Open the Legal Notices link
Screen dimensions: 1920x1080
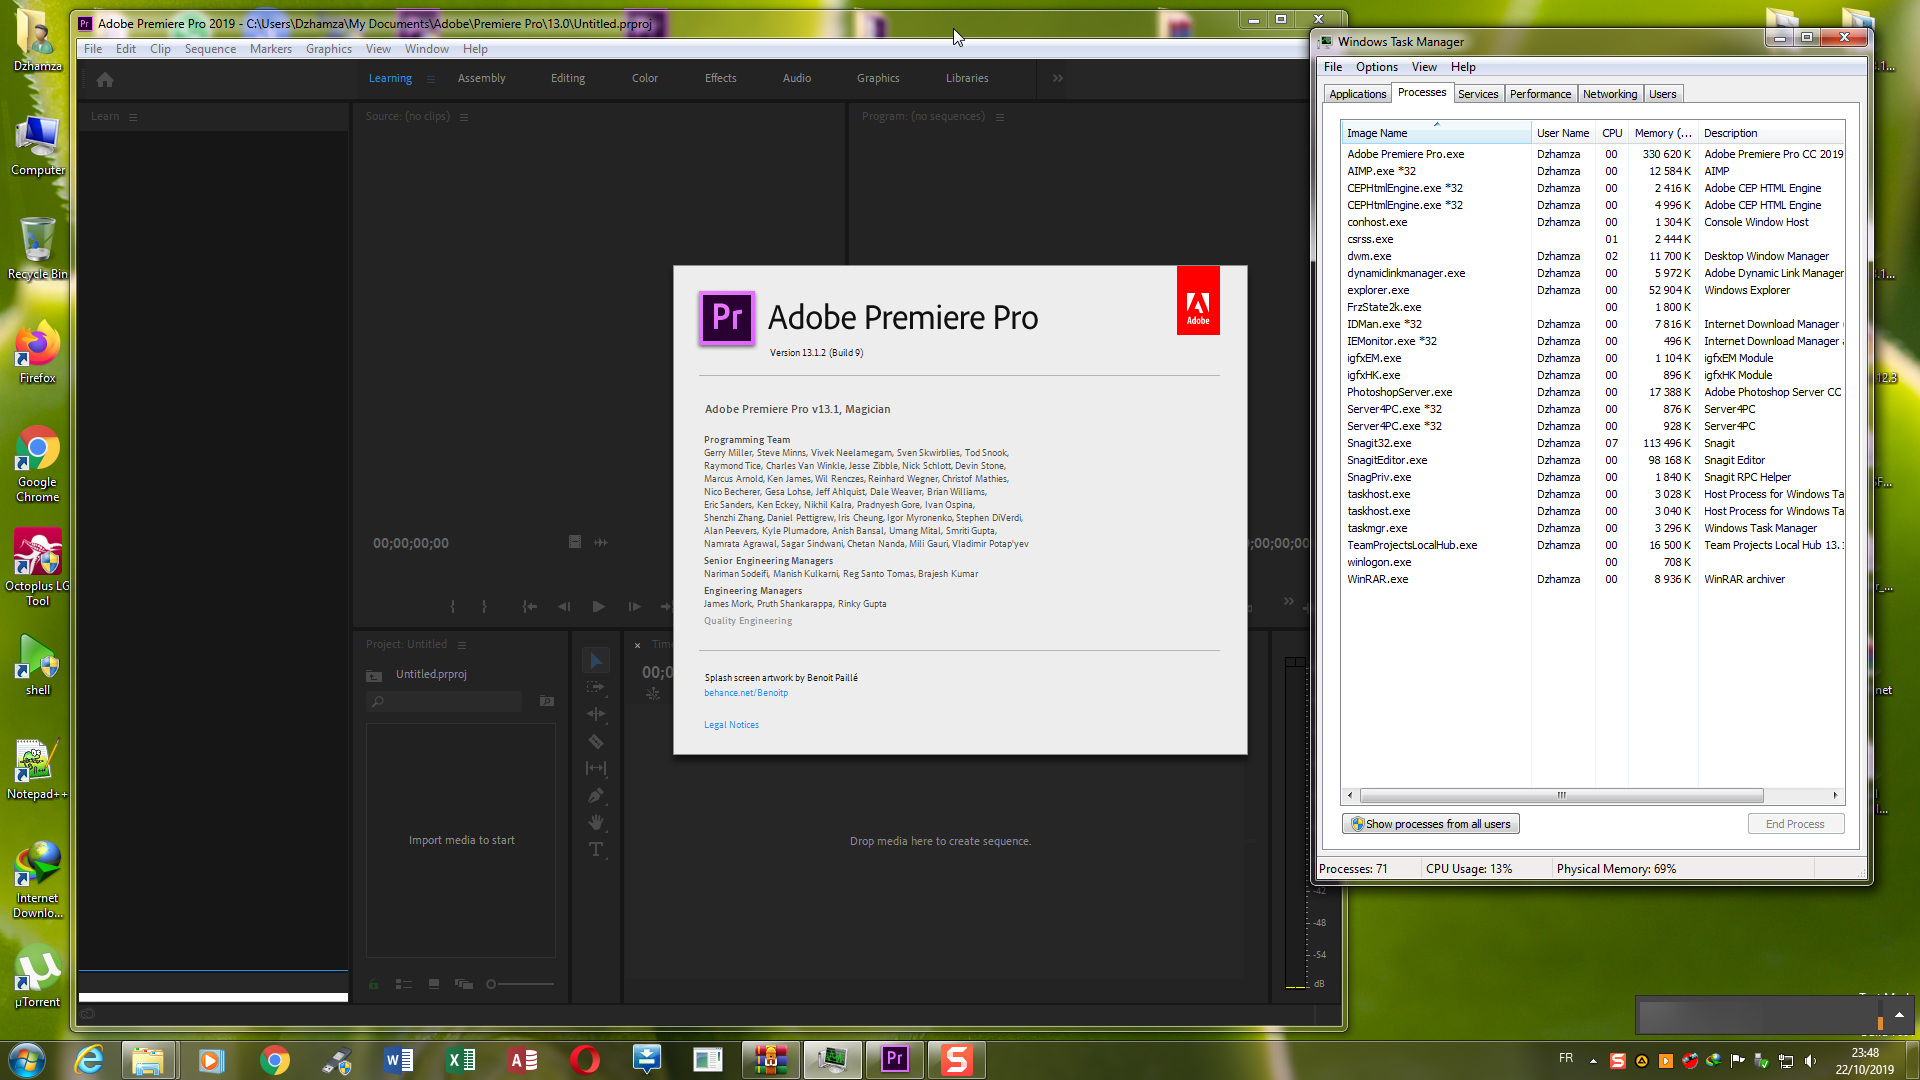tap(731, 725)
